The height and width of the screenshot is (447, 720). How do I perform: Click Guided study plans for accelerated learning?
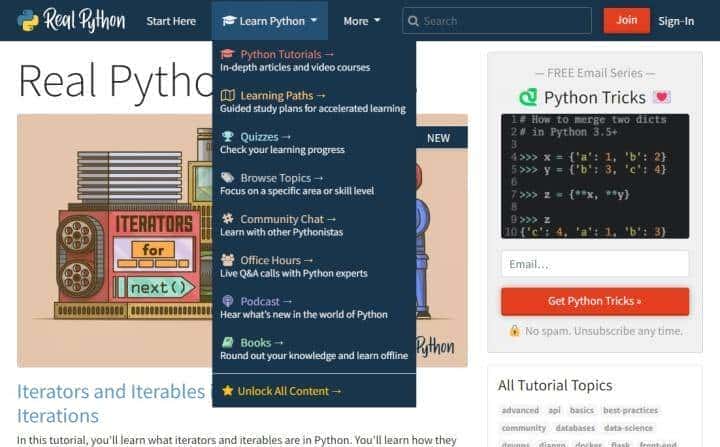[313, 109]
